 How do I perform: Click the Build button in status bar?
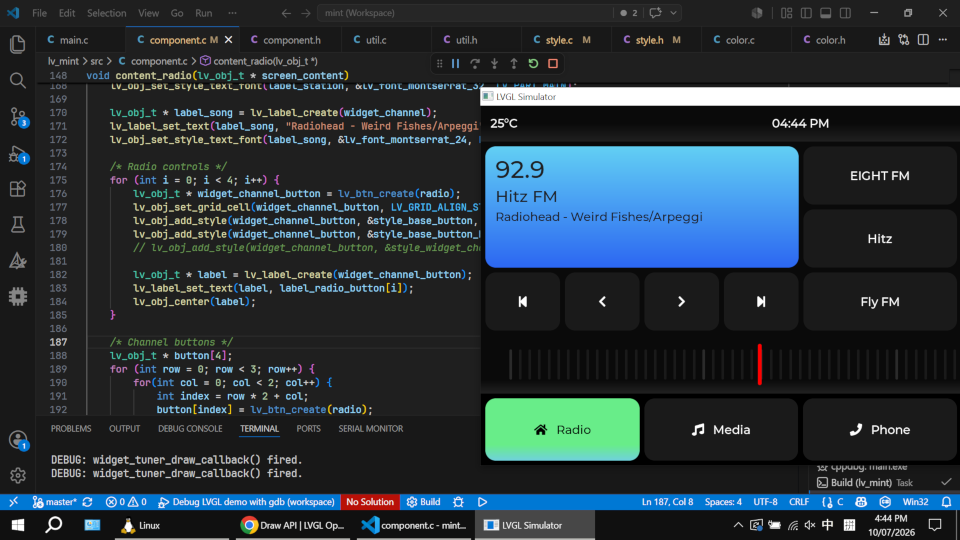coord(424,502)
